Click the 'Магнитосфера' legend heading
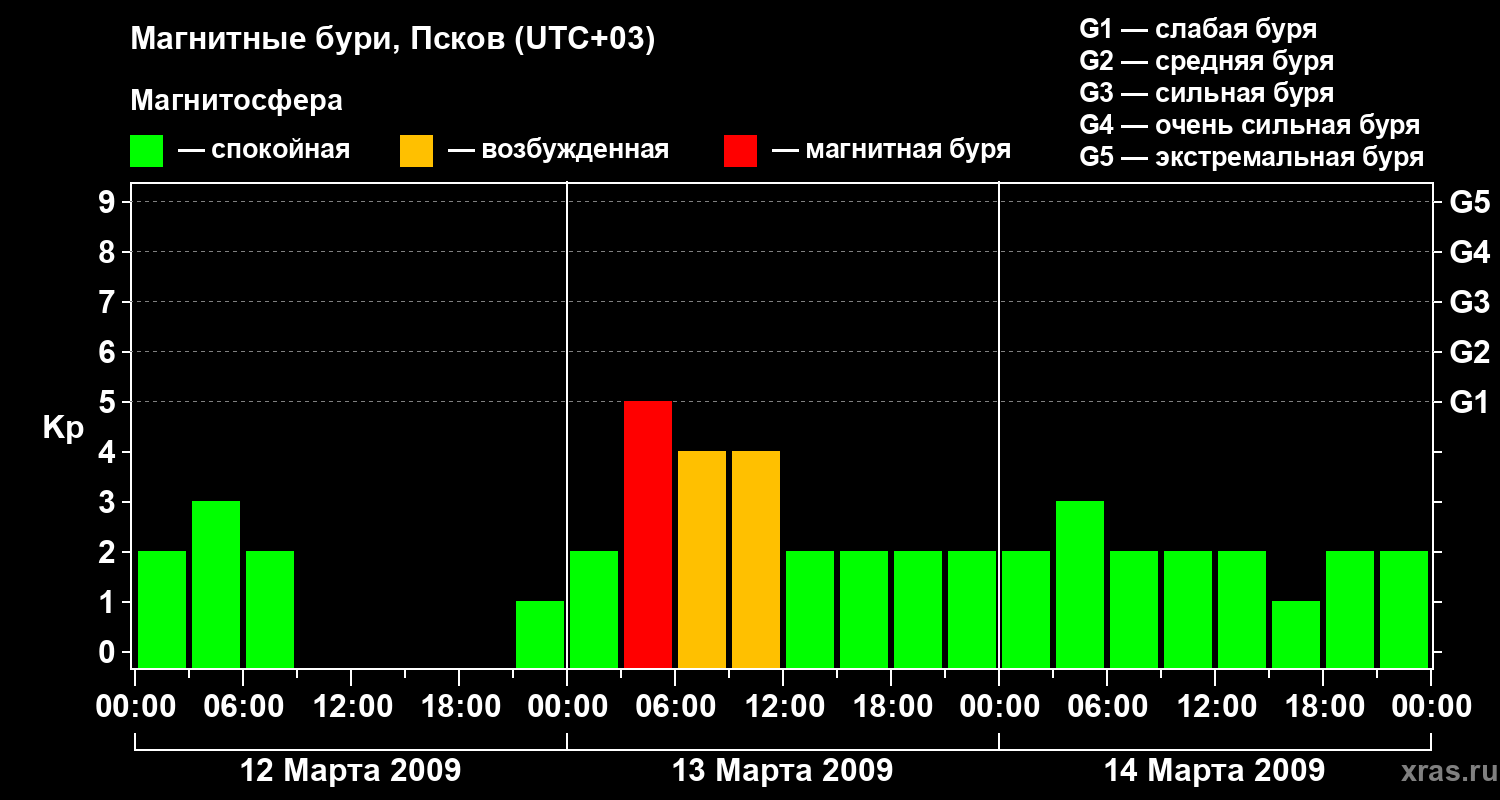Viewport: 1500px width, 800px height. point(236,101)
